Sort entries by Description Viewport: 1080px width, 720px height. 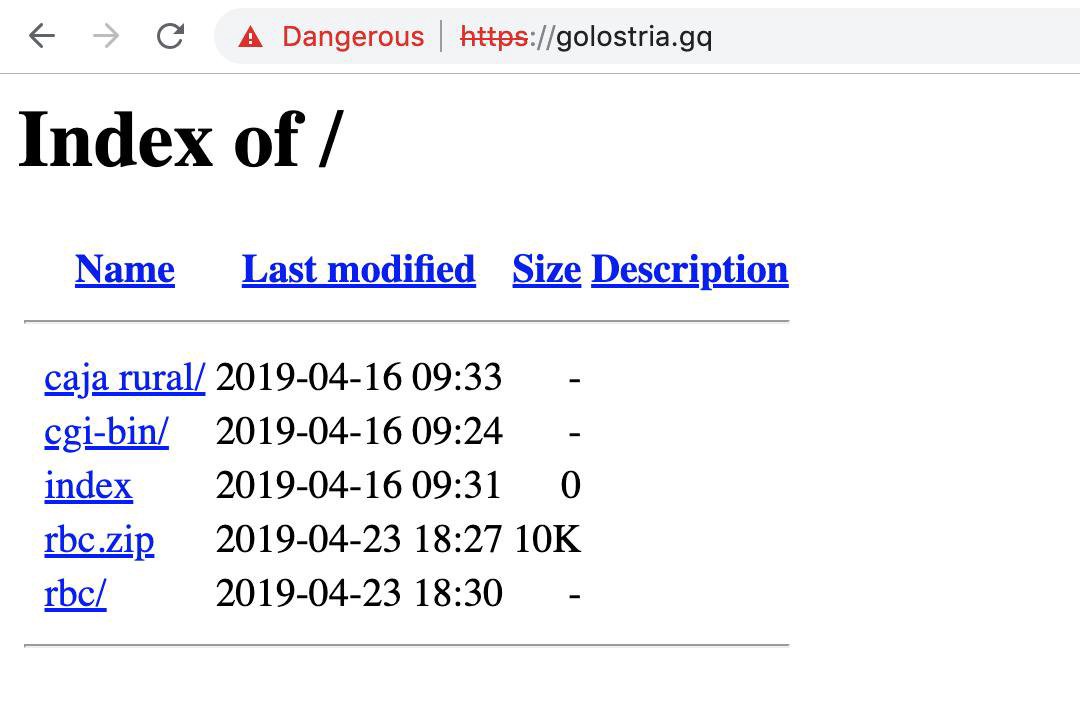(689, 269)
